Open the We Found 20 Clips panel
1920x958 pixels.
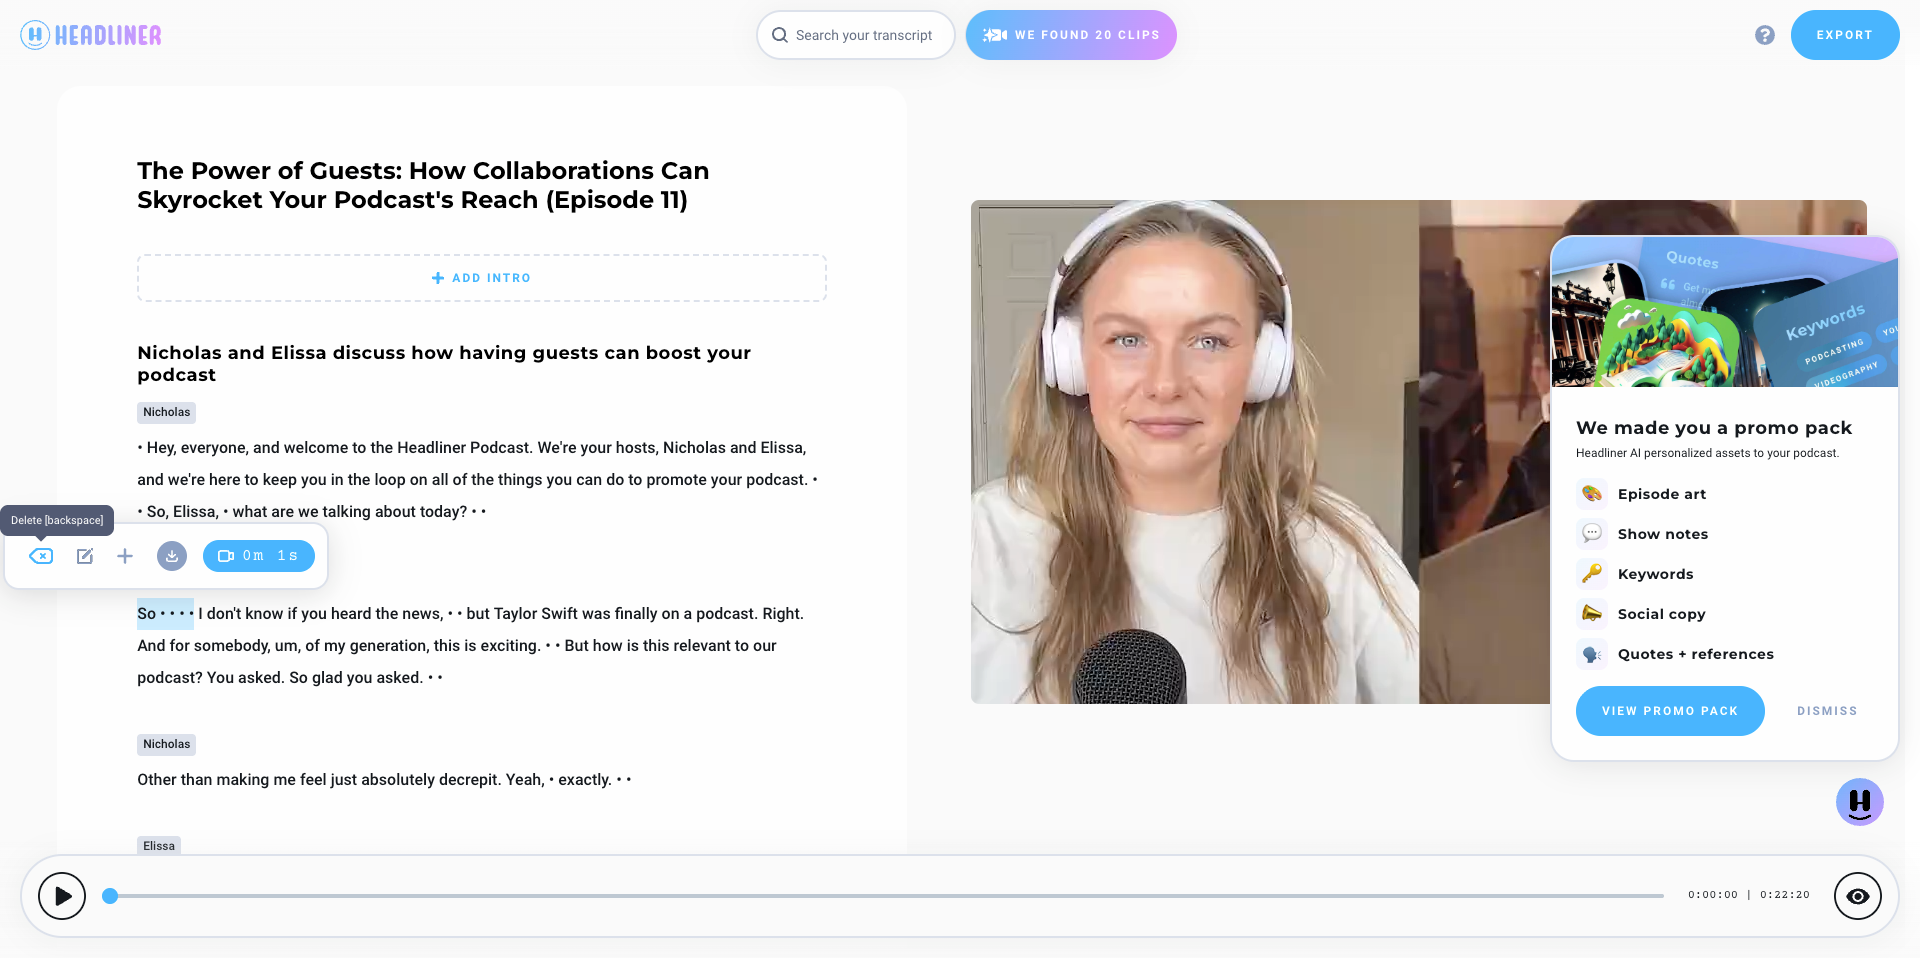click(x=1071, y=35)
